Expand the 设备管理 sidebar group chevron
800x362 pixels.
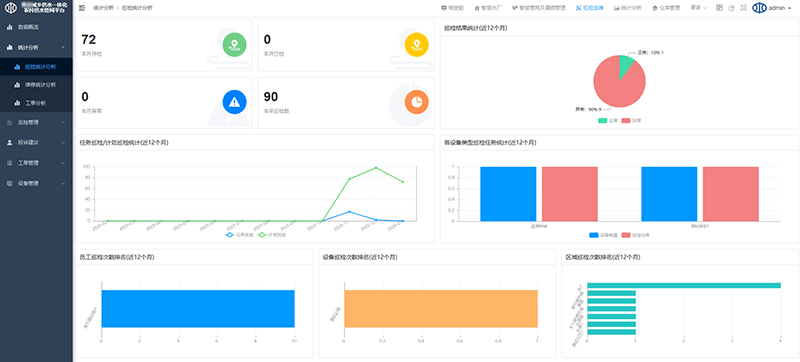coord(63,183)
